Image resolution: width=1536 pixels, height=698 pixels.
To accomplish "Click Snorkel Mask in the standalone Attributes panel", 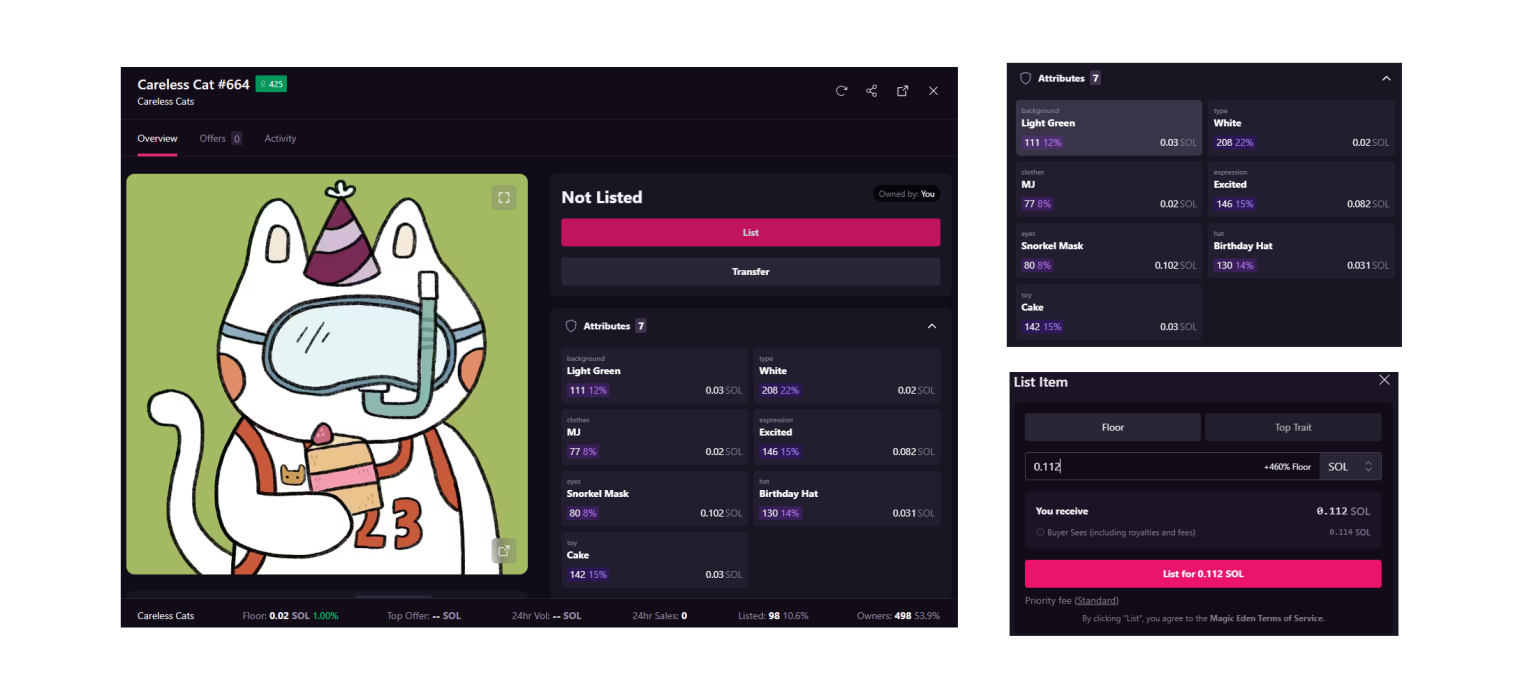I will 1109,250.
